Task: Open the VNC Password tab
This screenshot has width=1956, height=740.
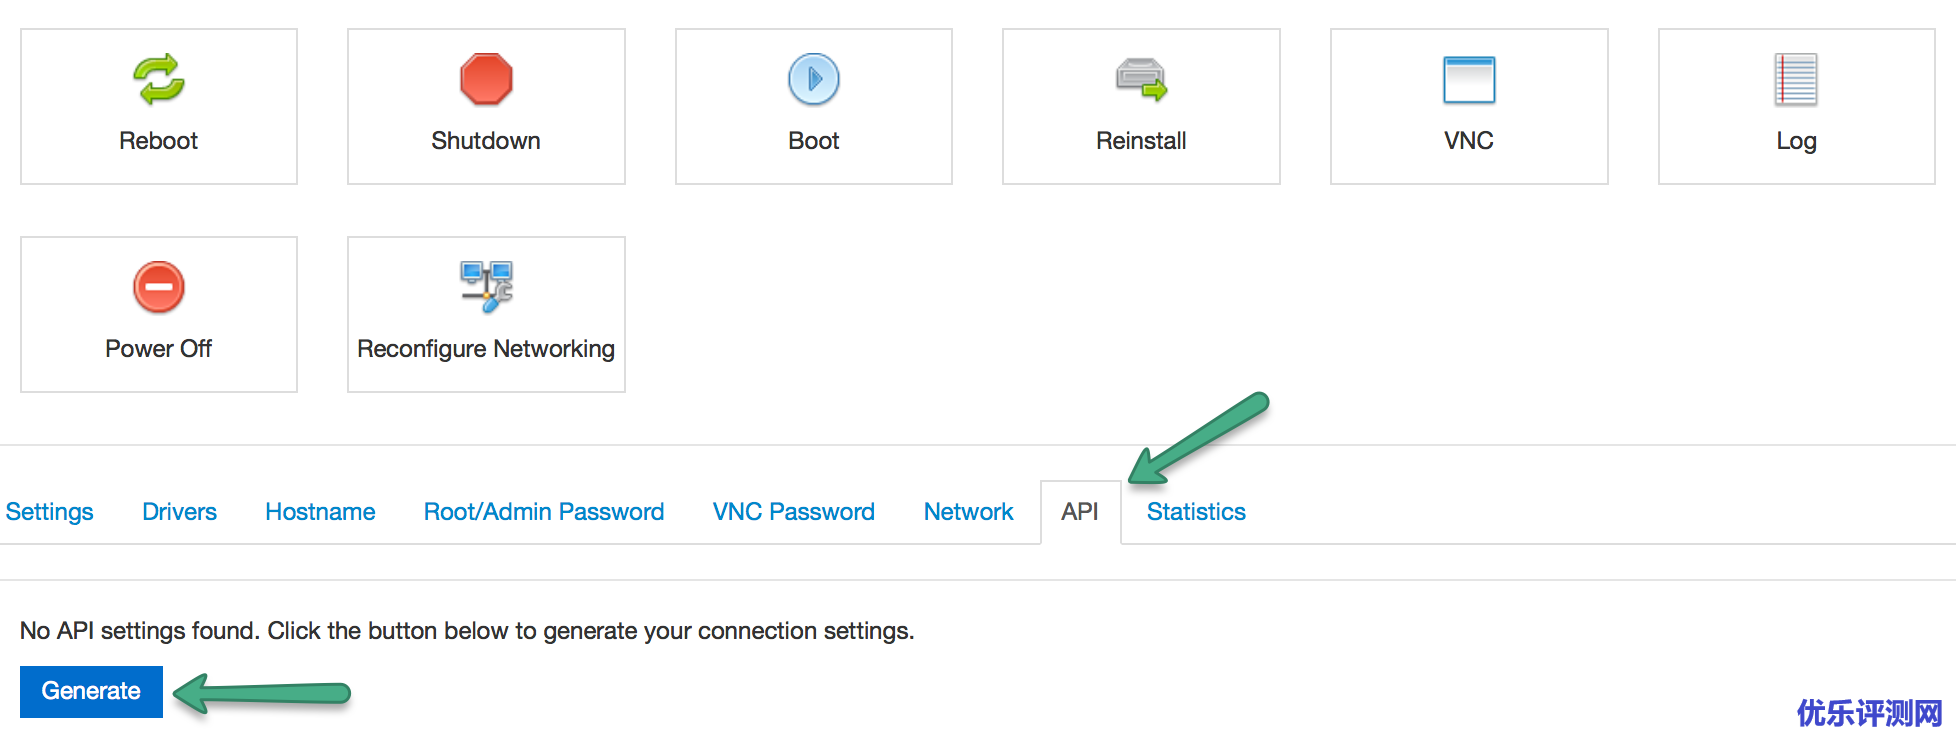Action: click(x=794, y=512)
